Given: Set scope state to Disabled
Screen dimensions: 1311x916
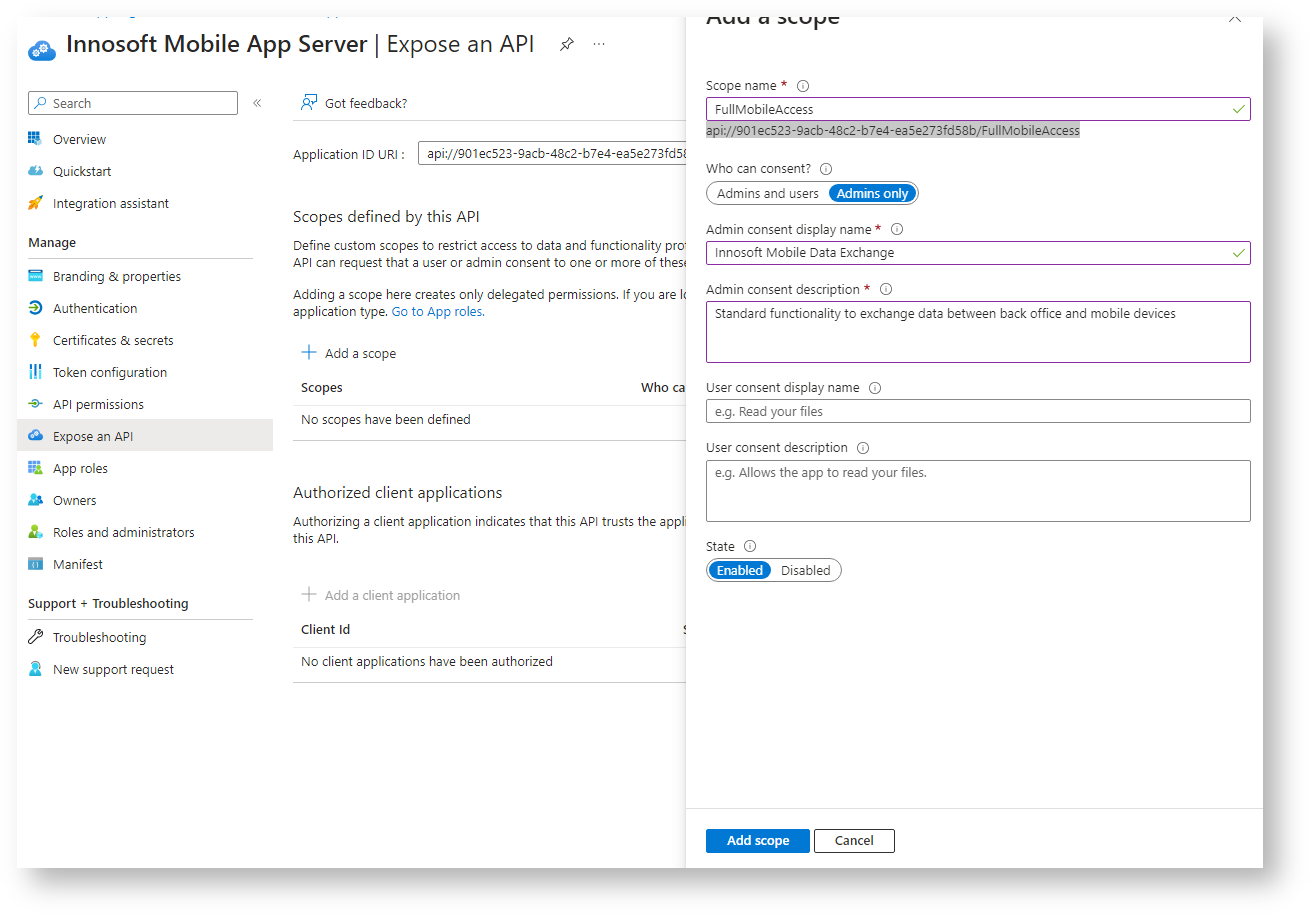Looking at the screenshot, I should [805, 571].
